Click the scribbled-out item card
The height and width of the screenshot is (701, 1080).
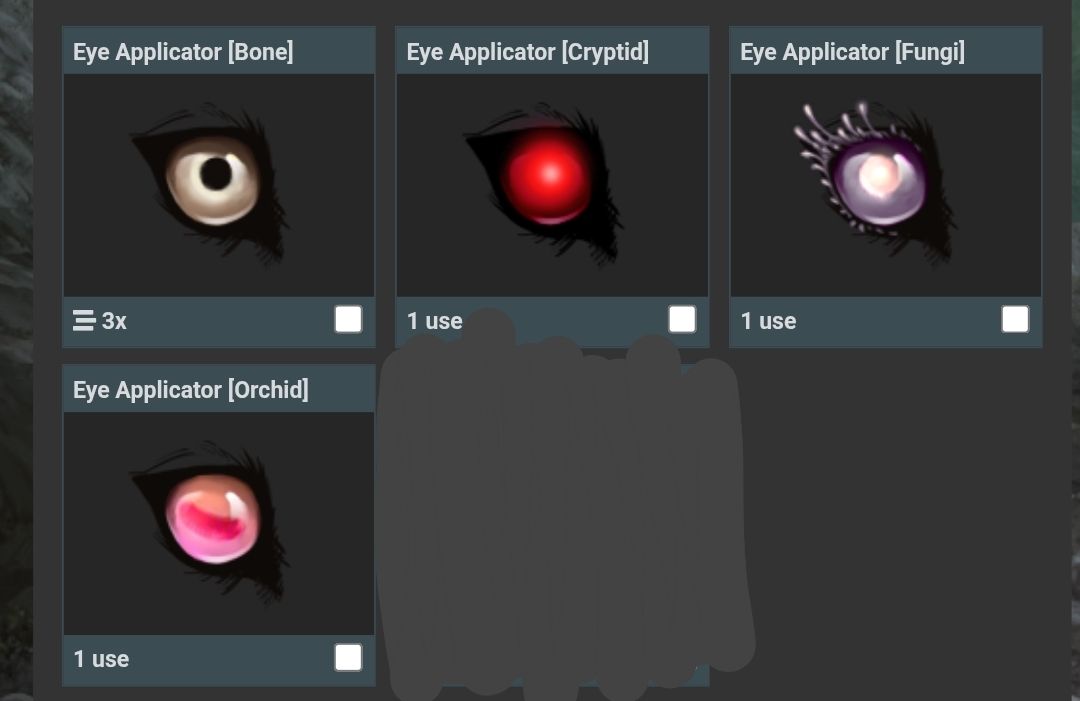pos(565,516)
